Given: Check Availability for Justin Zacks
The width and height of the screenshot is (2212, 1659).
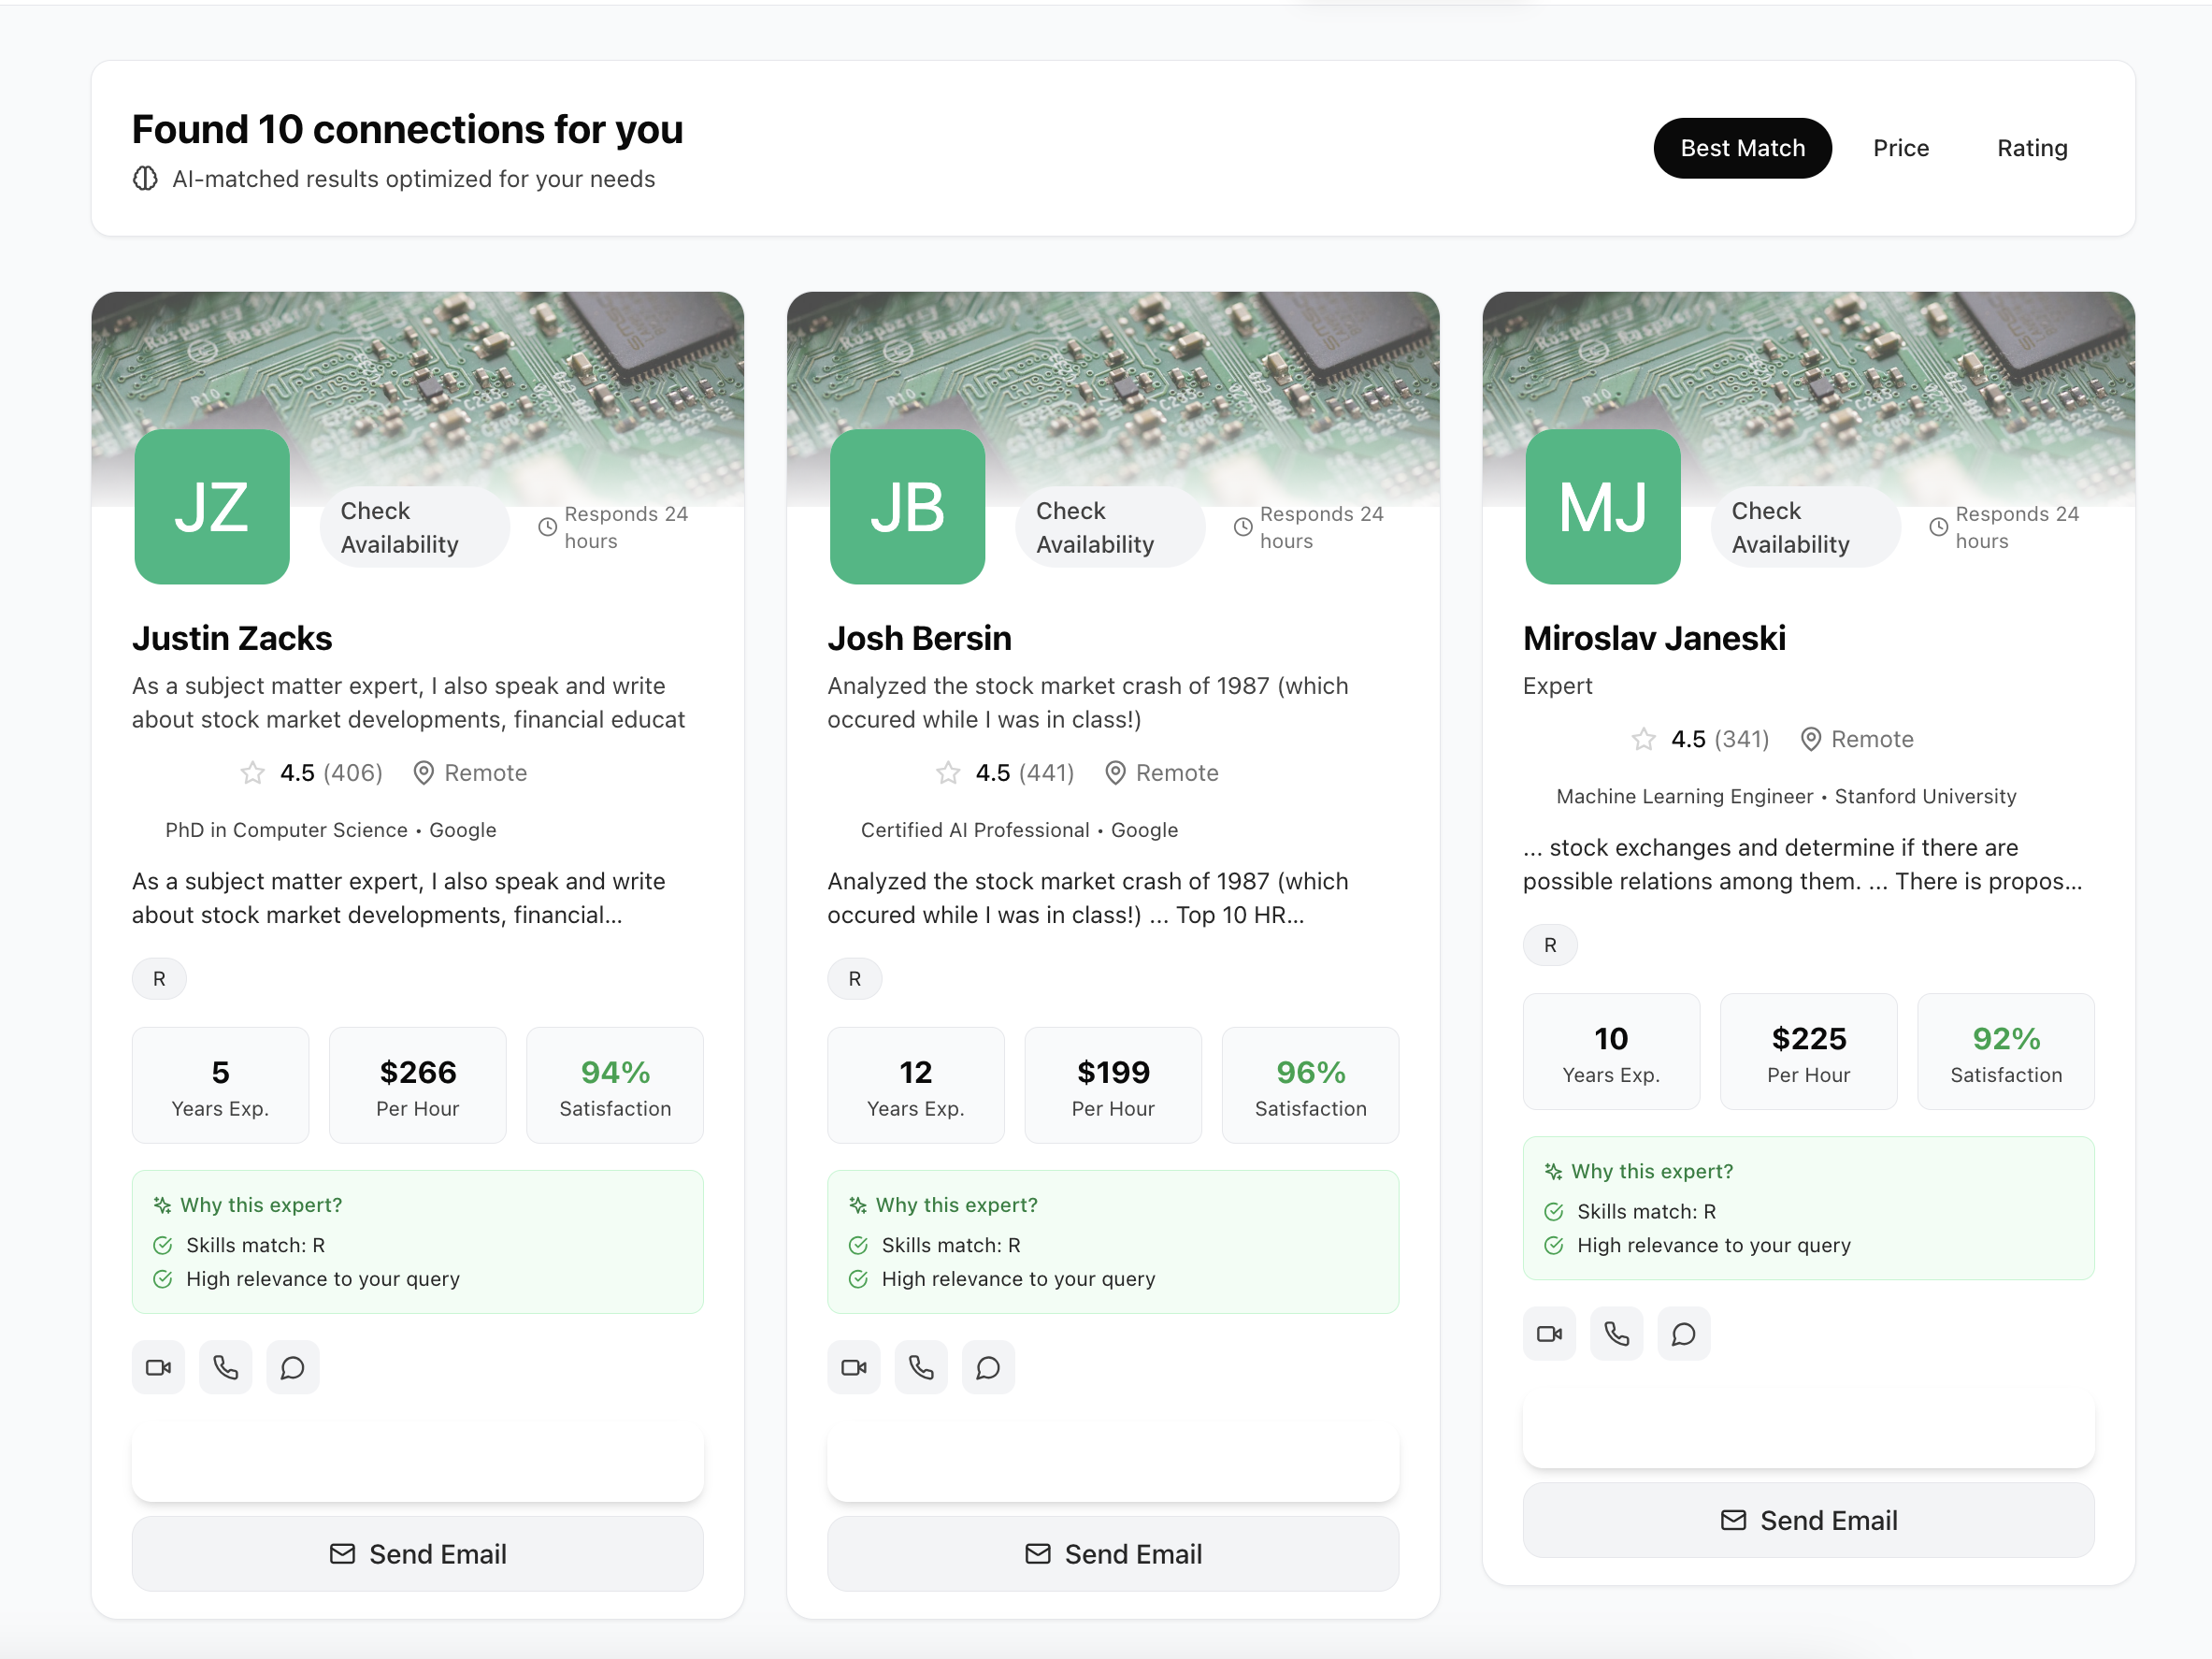Looking at the screenshot, I should click(414, 527).
